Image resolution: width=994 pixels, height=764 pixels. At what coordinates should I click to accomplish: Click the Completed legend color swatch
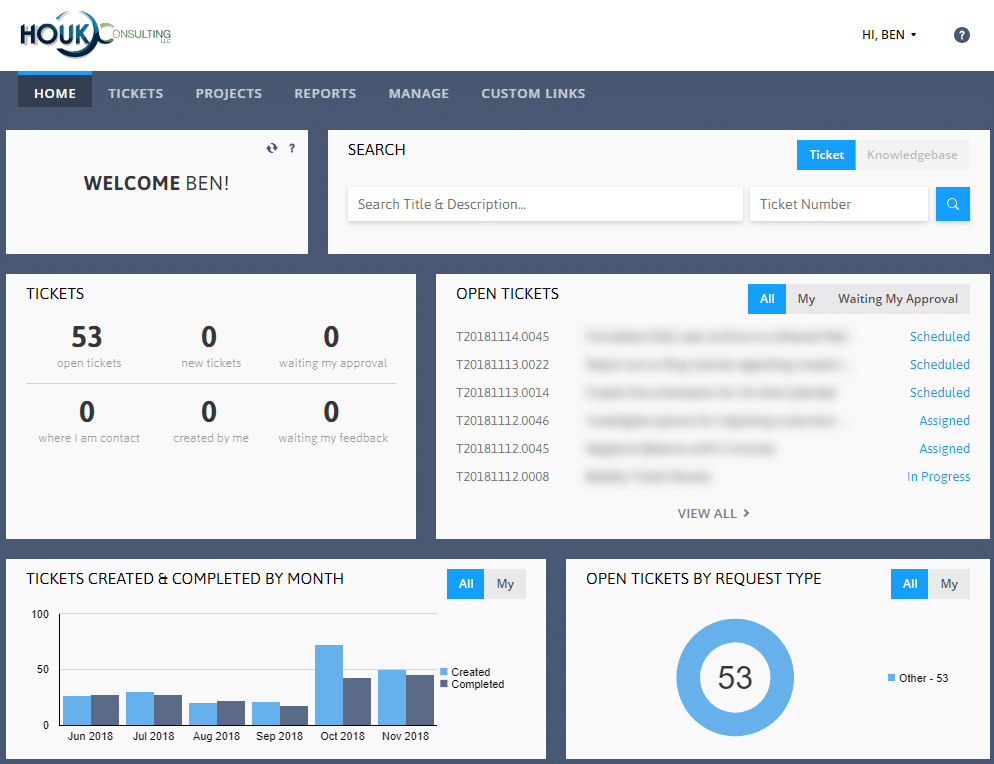444,684
